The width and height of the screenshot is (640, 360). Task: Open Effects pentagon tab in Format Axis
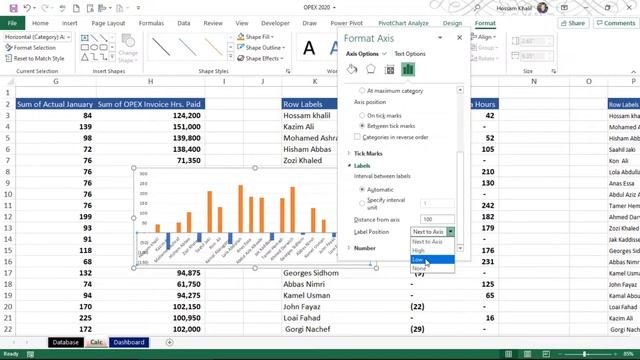point(371,69)
